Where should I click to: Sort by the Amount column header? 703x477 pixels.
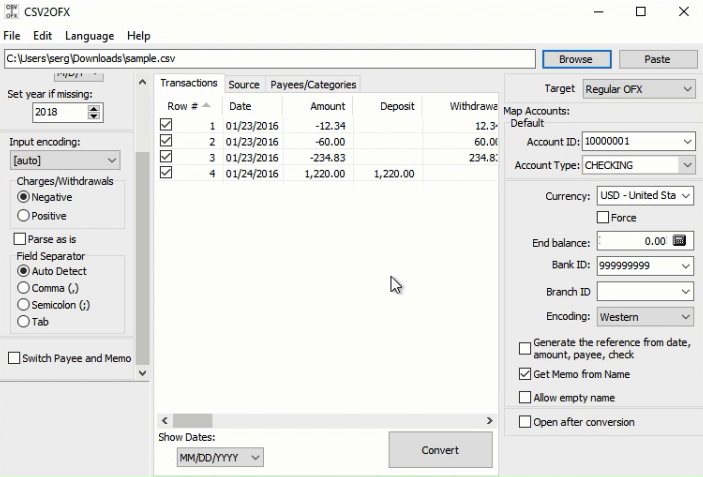pos(318,106)
